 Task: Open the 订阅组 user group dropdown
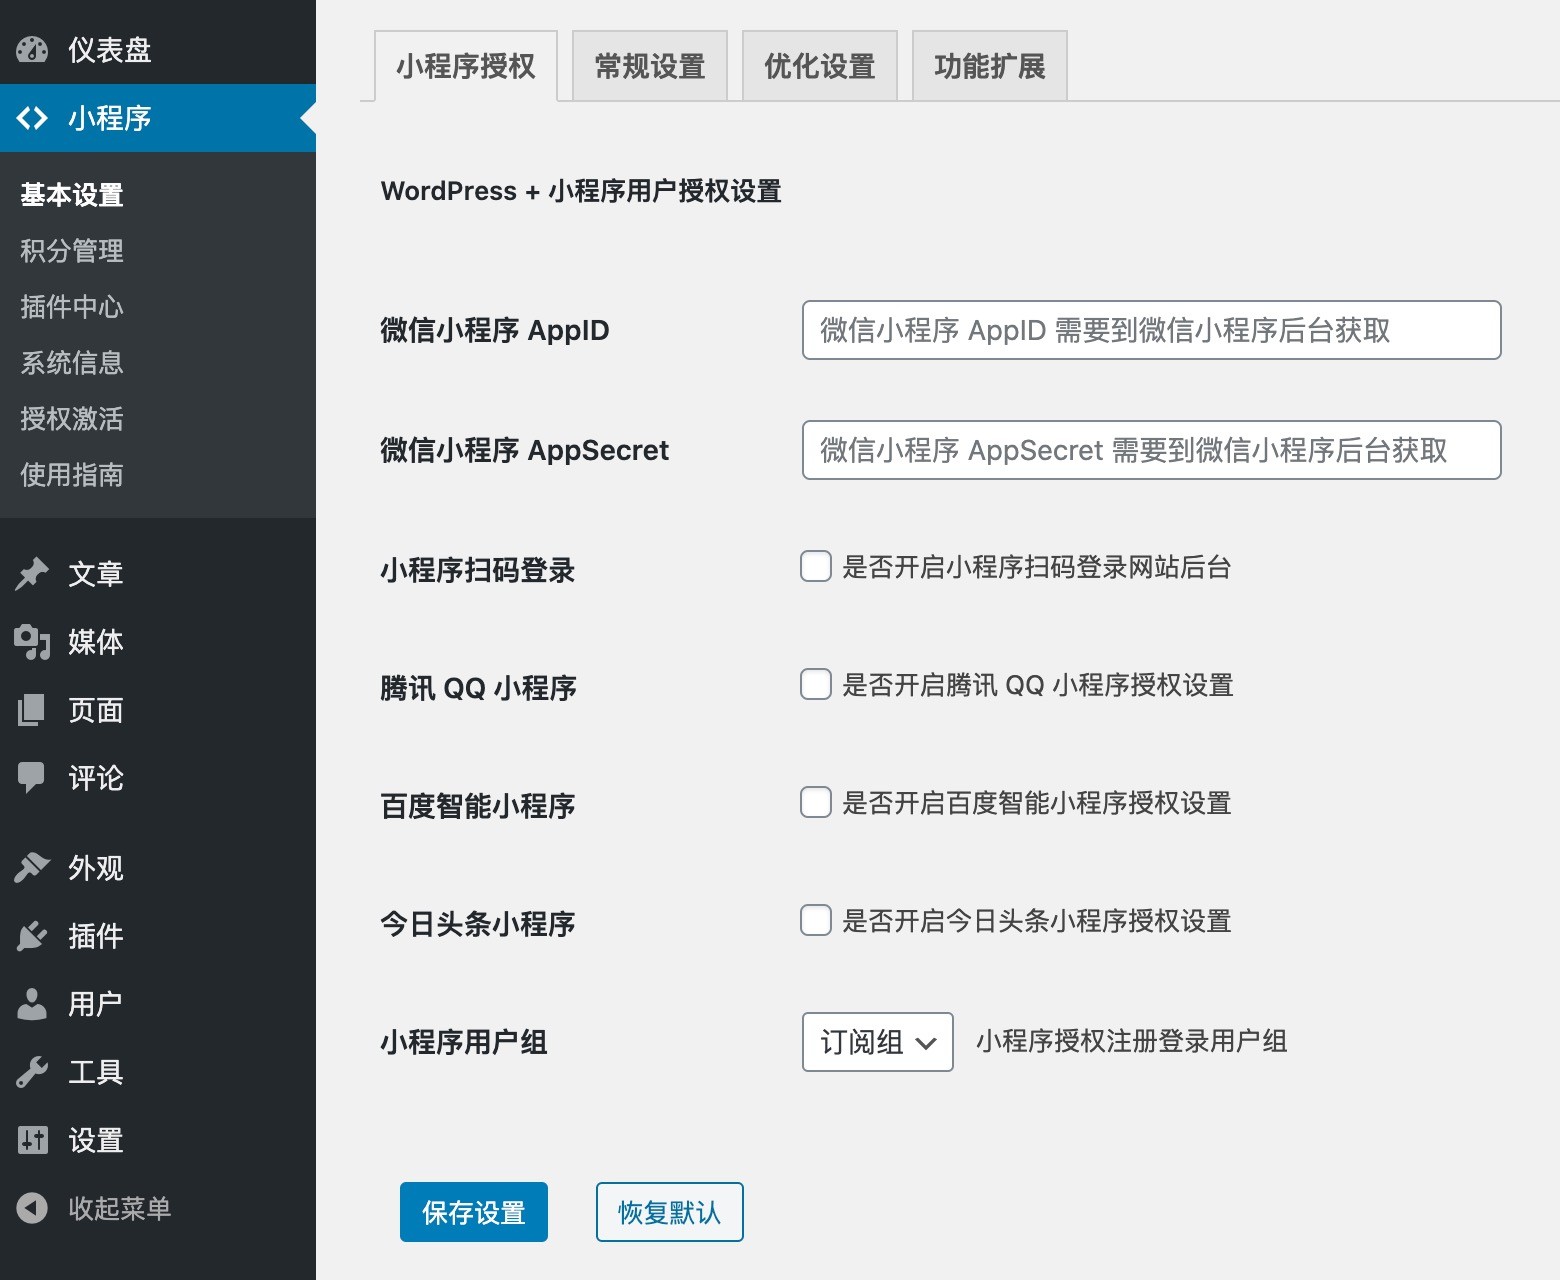coord(878,1042)
